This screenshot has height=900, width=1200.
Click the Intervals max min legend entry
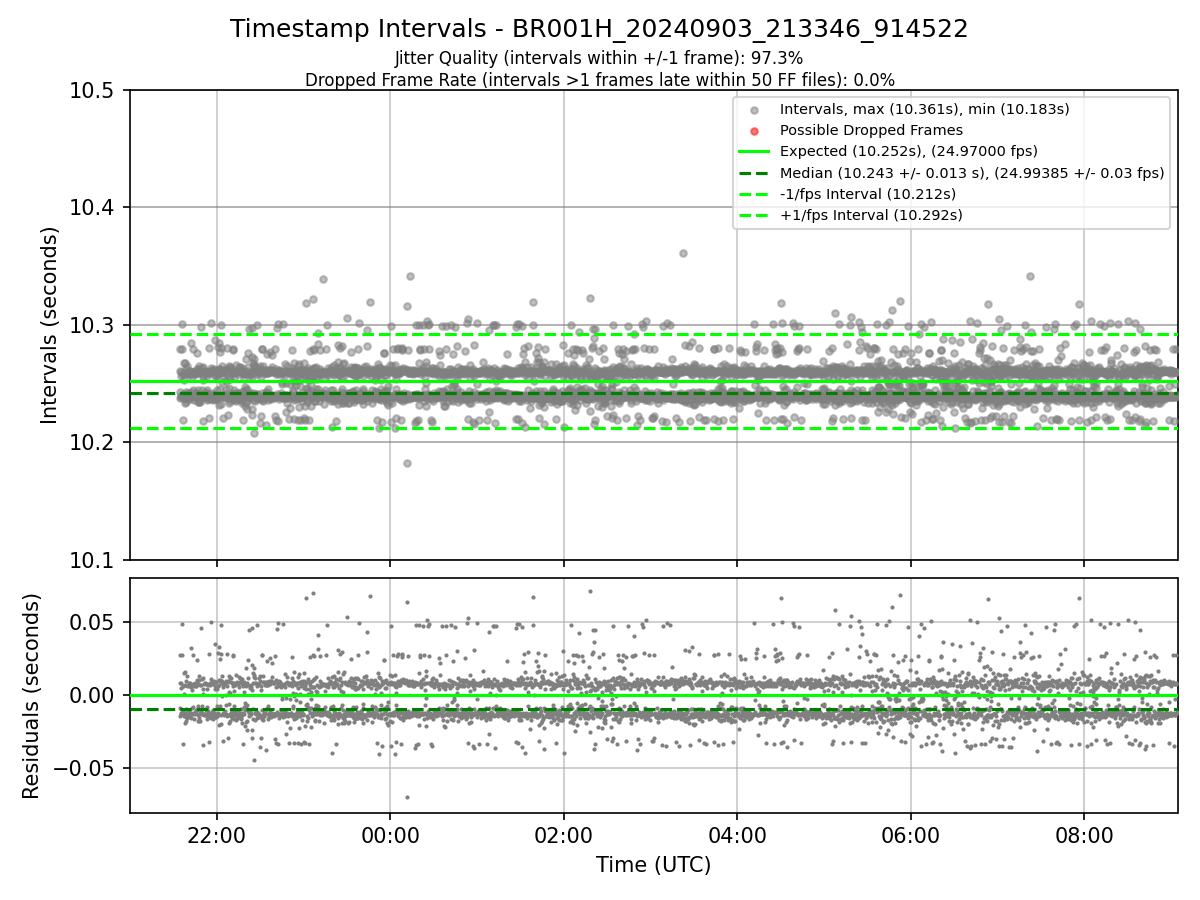click(x=925, y=109)
